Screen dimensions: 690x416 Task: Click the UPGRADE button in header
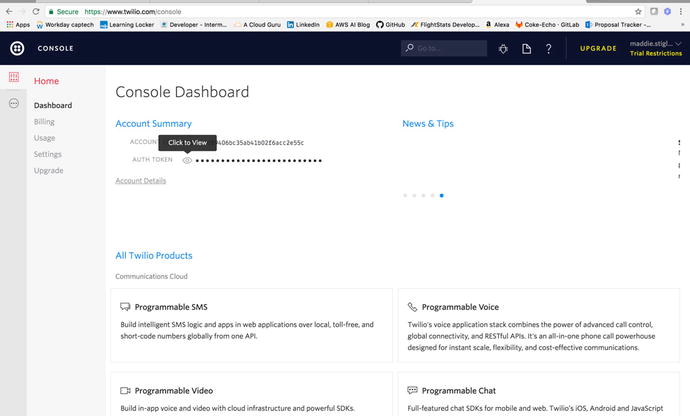(598, 48)
